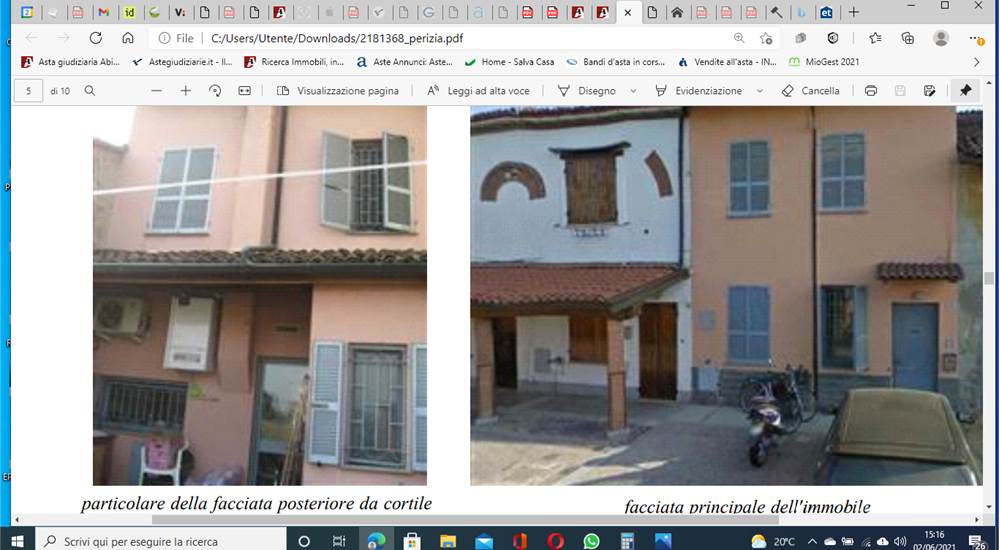Open the main facade photo

[726, 295]
